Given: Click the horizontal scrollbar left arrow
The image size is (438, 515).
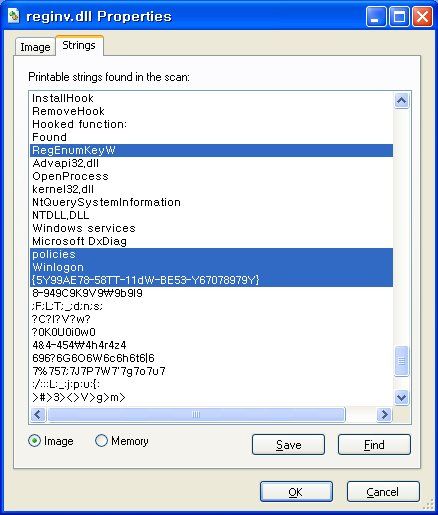Looking at the screenshot, I should (38, 415).
